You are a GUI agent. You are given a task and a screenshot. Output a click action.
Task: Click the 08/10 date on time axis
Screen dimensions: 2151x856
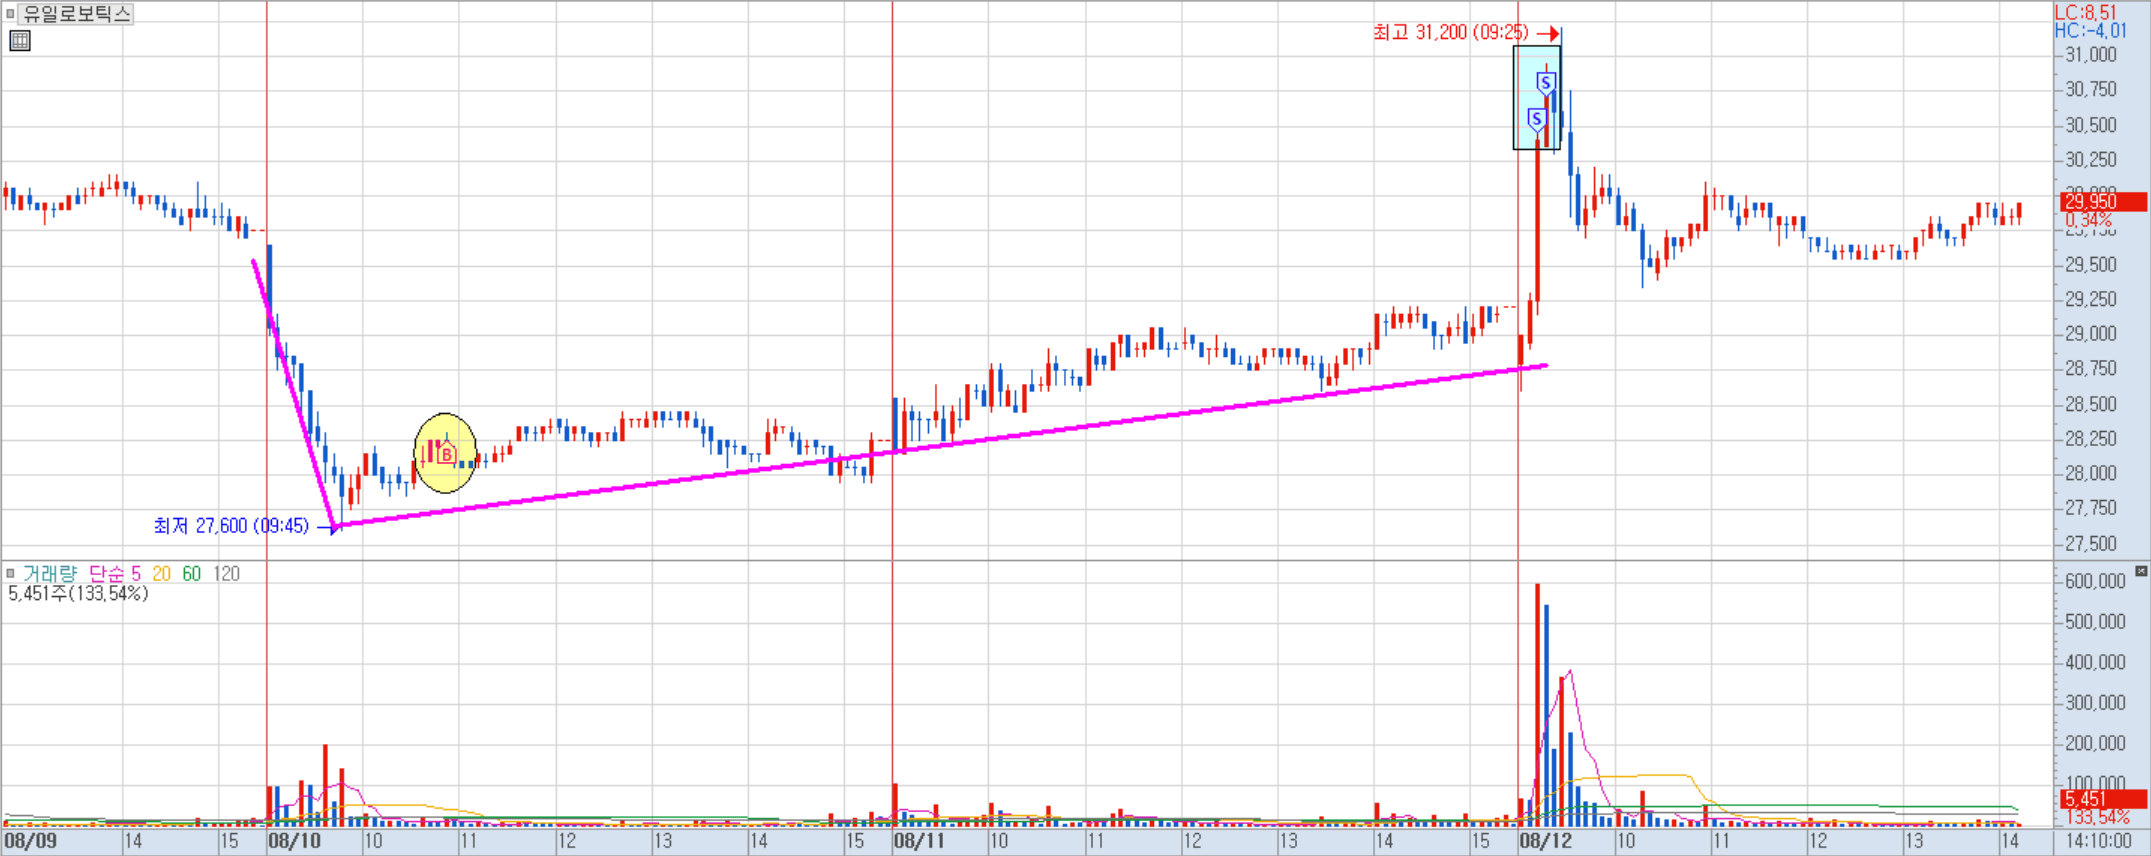[294, 841]
